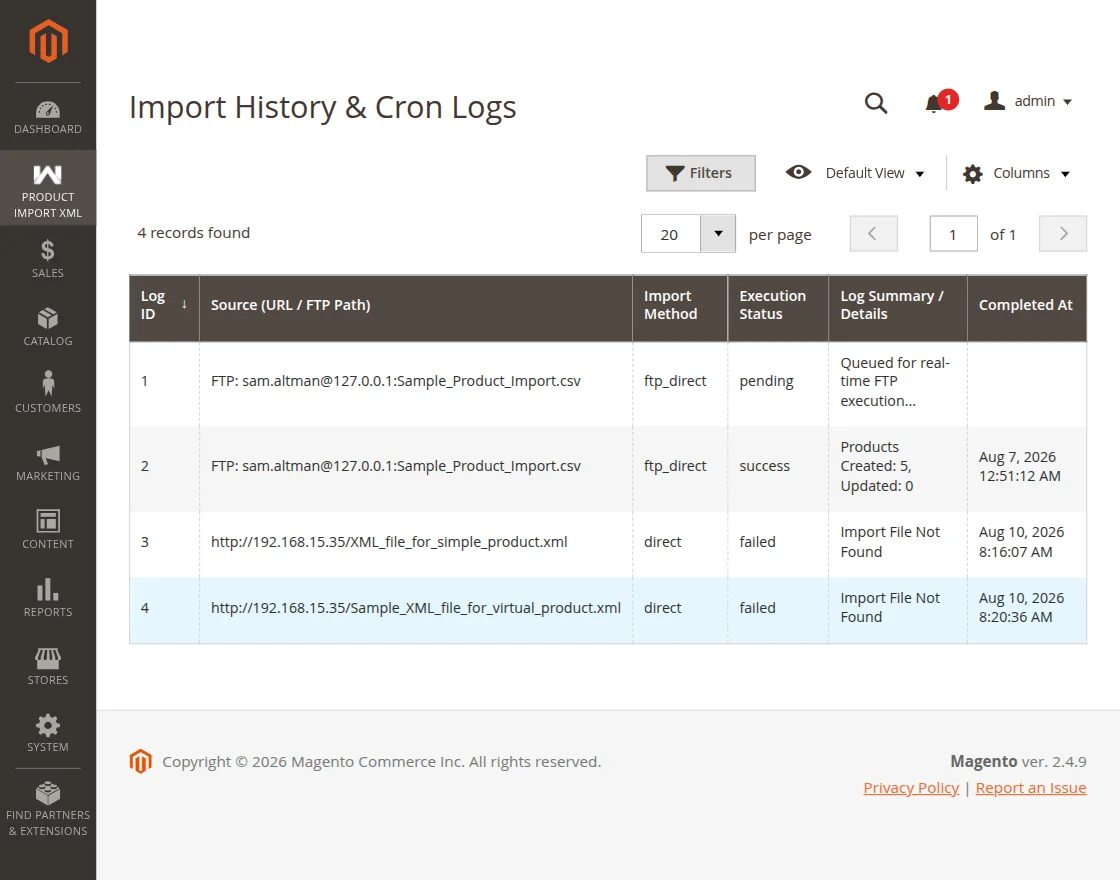Open the Columns settings dropdown
The image size is (1120, 880).
point(1016,174)
